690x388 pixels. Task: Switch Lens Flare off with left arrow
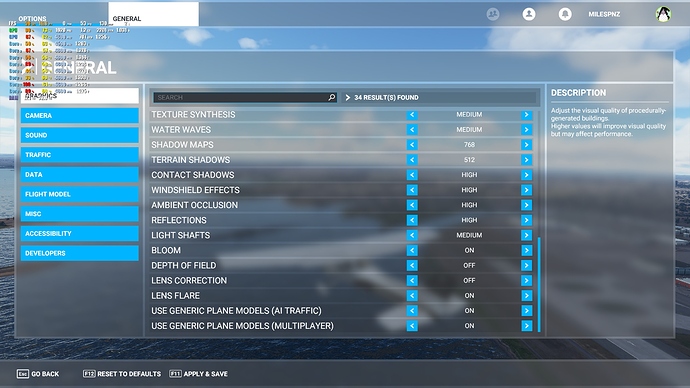pyautogui.click(x=412, y=296)
